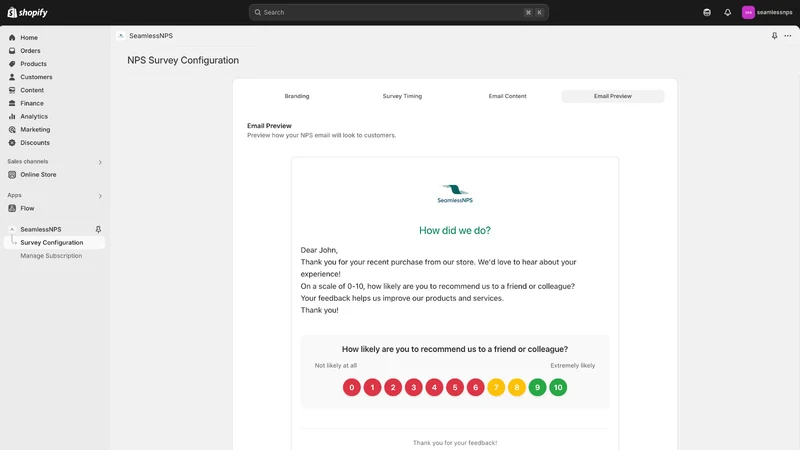The height and width of the screenshot is (450, 800).
Task: Switch to the Survey Timing tab
Action: (x=402, y=96)
